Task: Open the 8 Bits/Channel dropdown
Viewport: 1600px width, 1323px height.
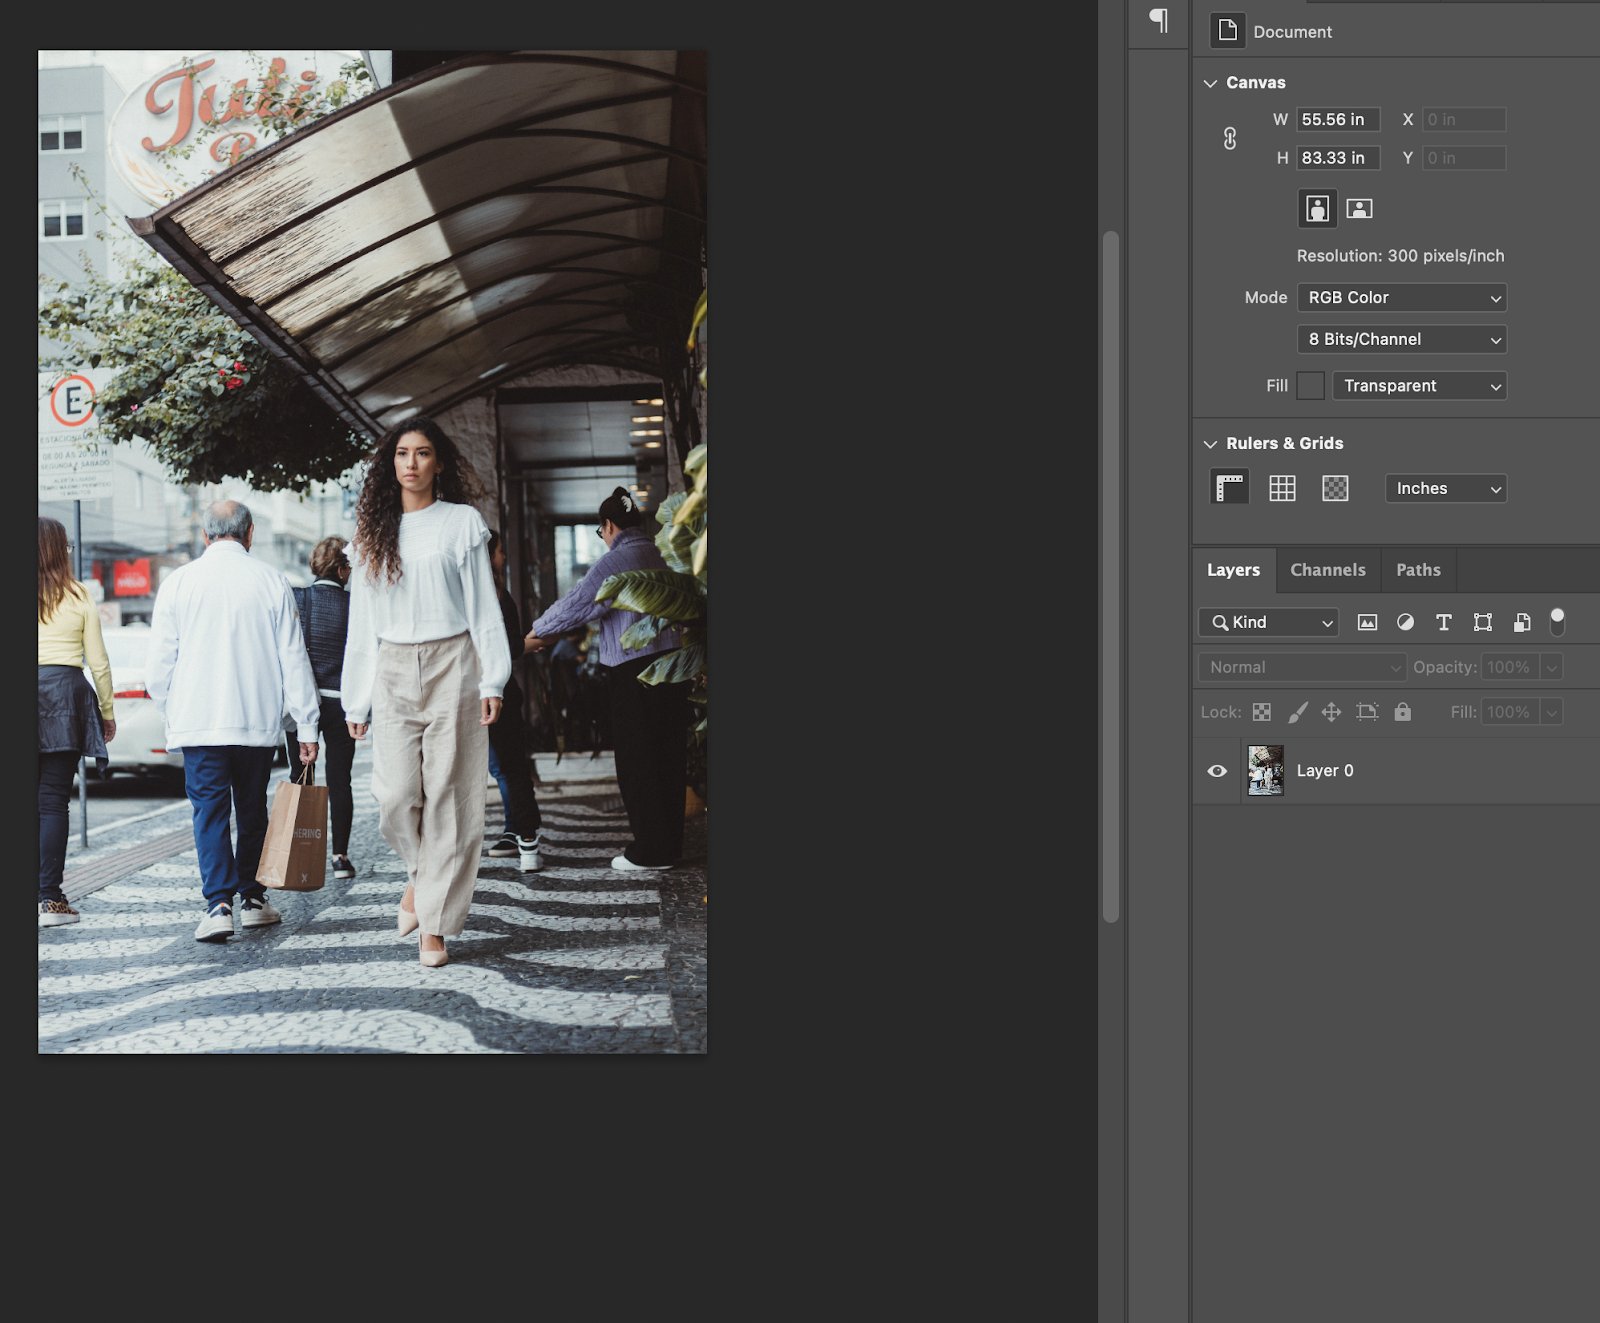Action: click(1402, 340)
